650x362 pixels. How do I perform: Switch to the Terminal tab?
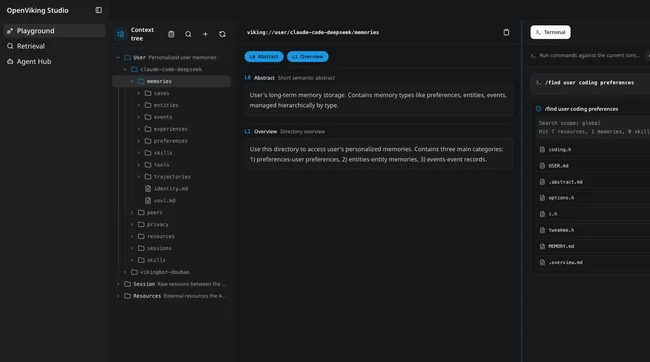(x=551, y=32)
